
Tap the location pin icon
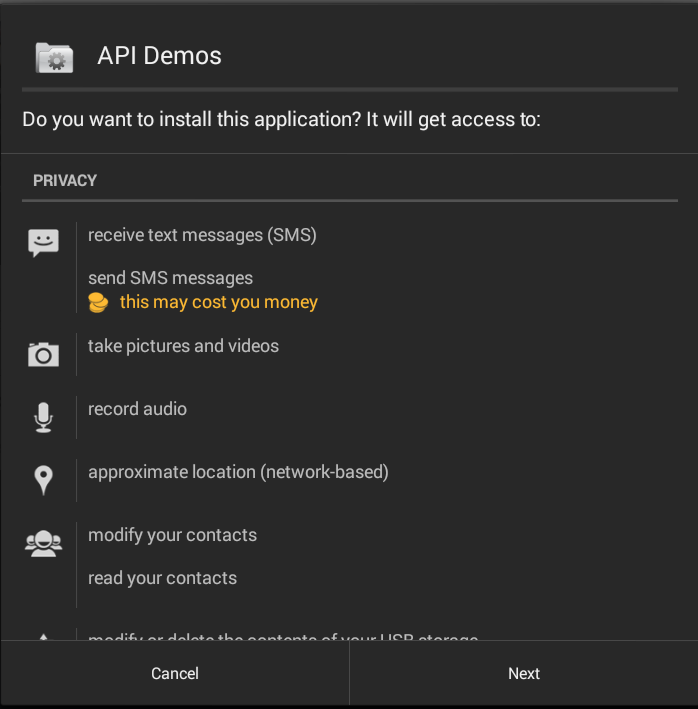(43, 480)
